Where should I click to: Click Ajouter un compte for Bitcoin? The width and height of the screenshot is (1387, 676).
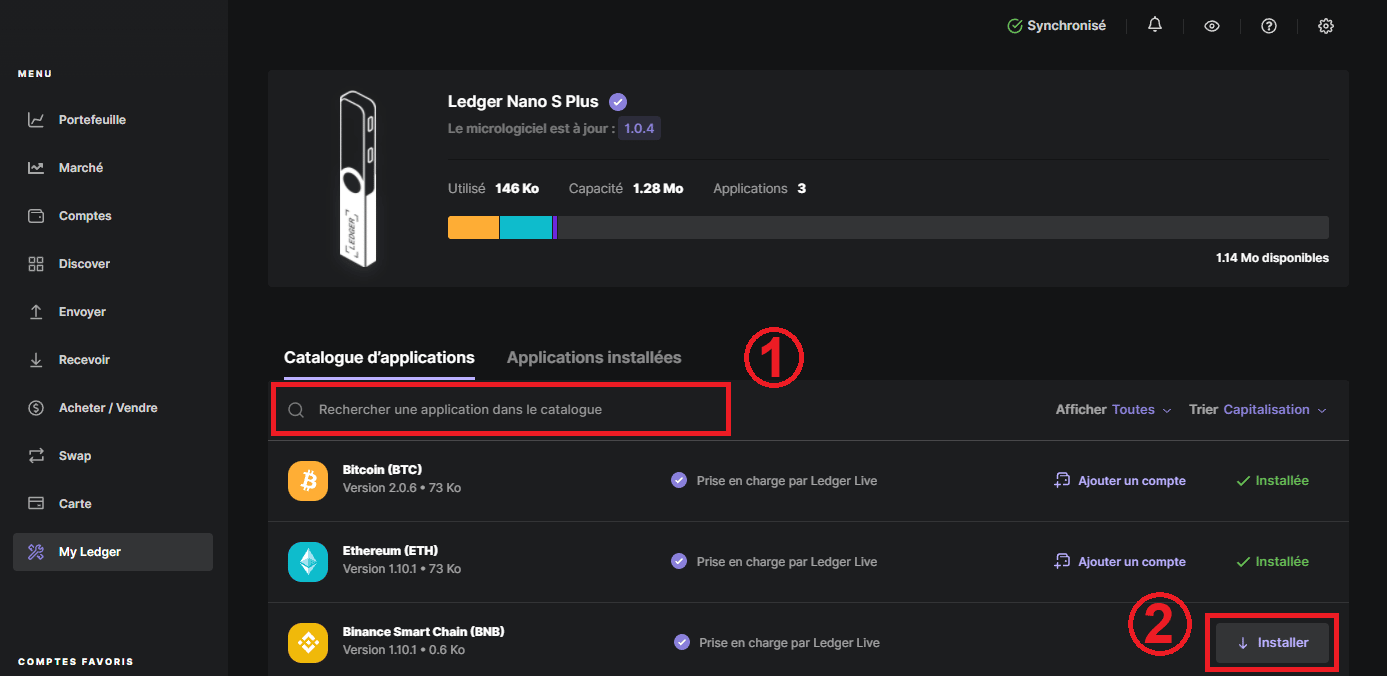pyautogui.click(x=1120, y=481)
